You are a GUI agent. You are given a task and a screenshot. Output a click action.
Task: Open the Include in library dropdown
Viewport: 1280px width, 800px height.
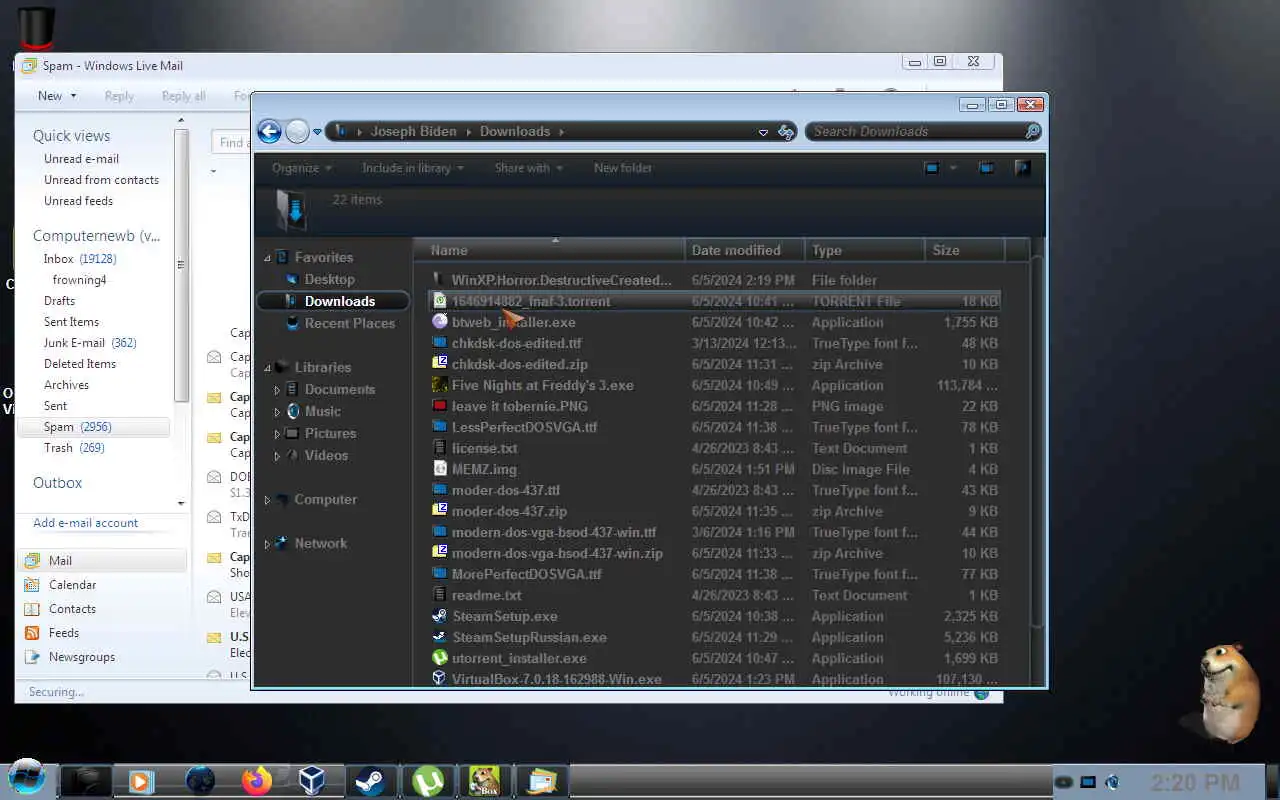413,168
